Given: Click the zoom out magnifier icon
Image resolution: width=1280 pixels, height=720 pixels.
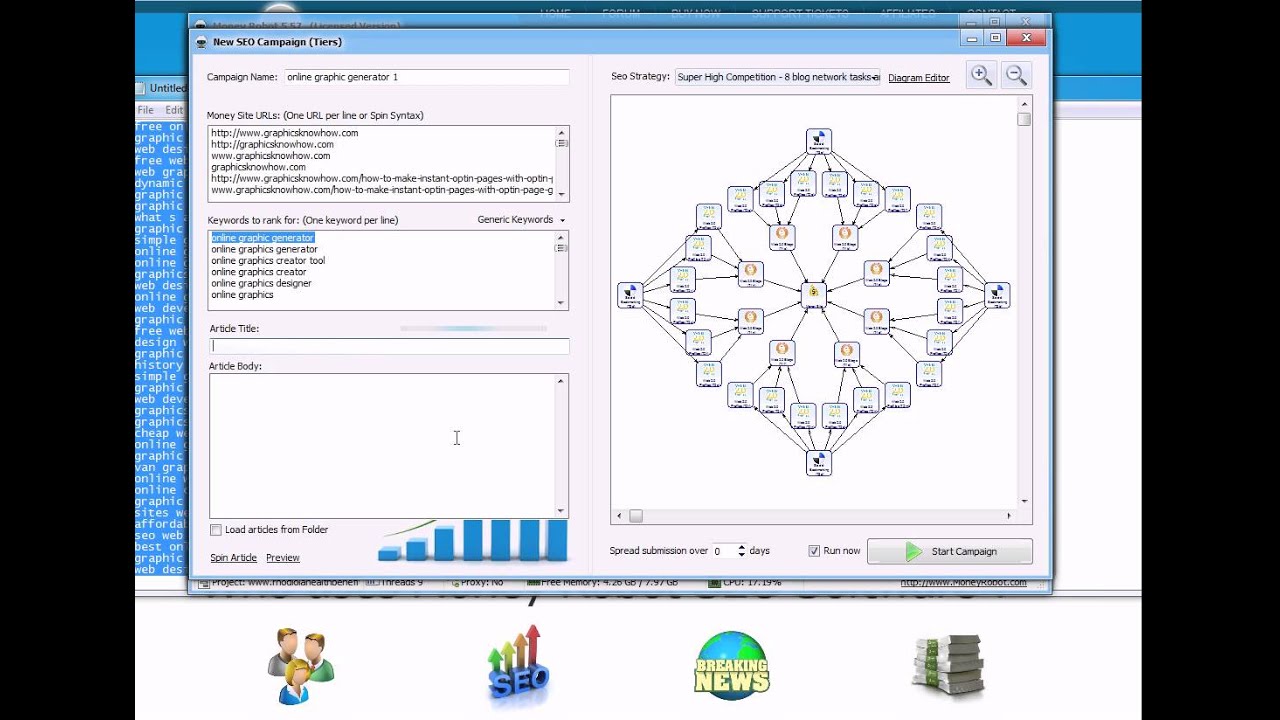Looking at the screenshot, I should [1015, 76].
